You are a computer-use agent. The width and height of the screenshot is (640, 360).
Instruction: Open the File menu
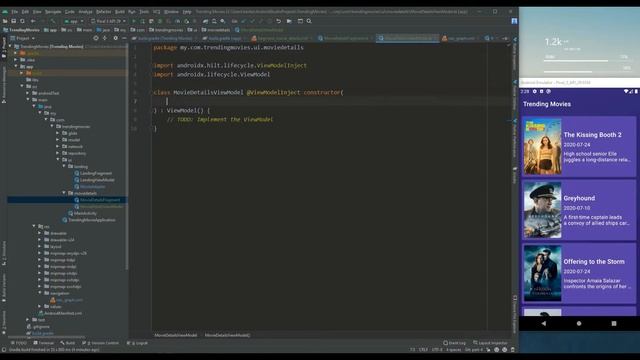(15, 12)
